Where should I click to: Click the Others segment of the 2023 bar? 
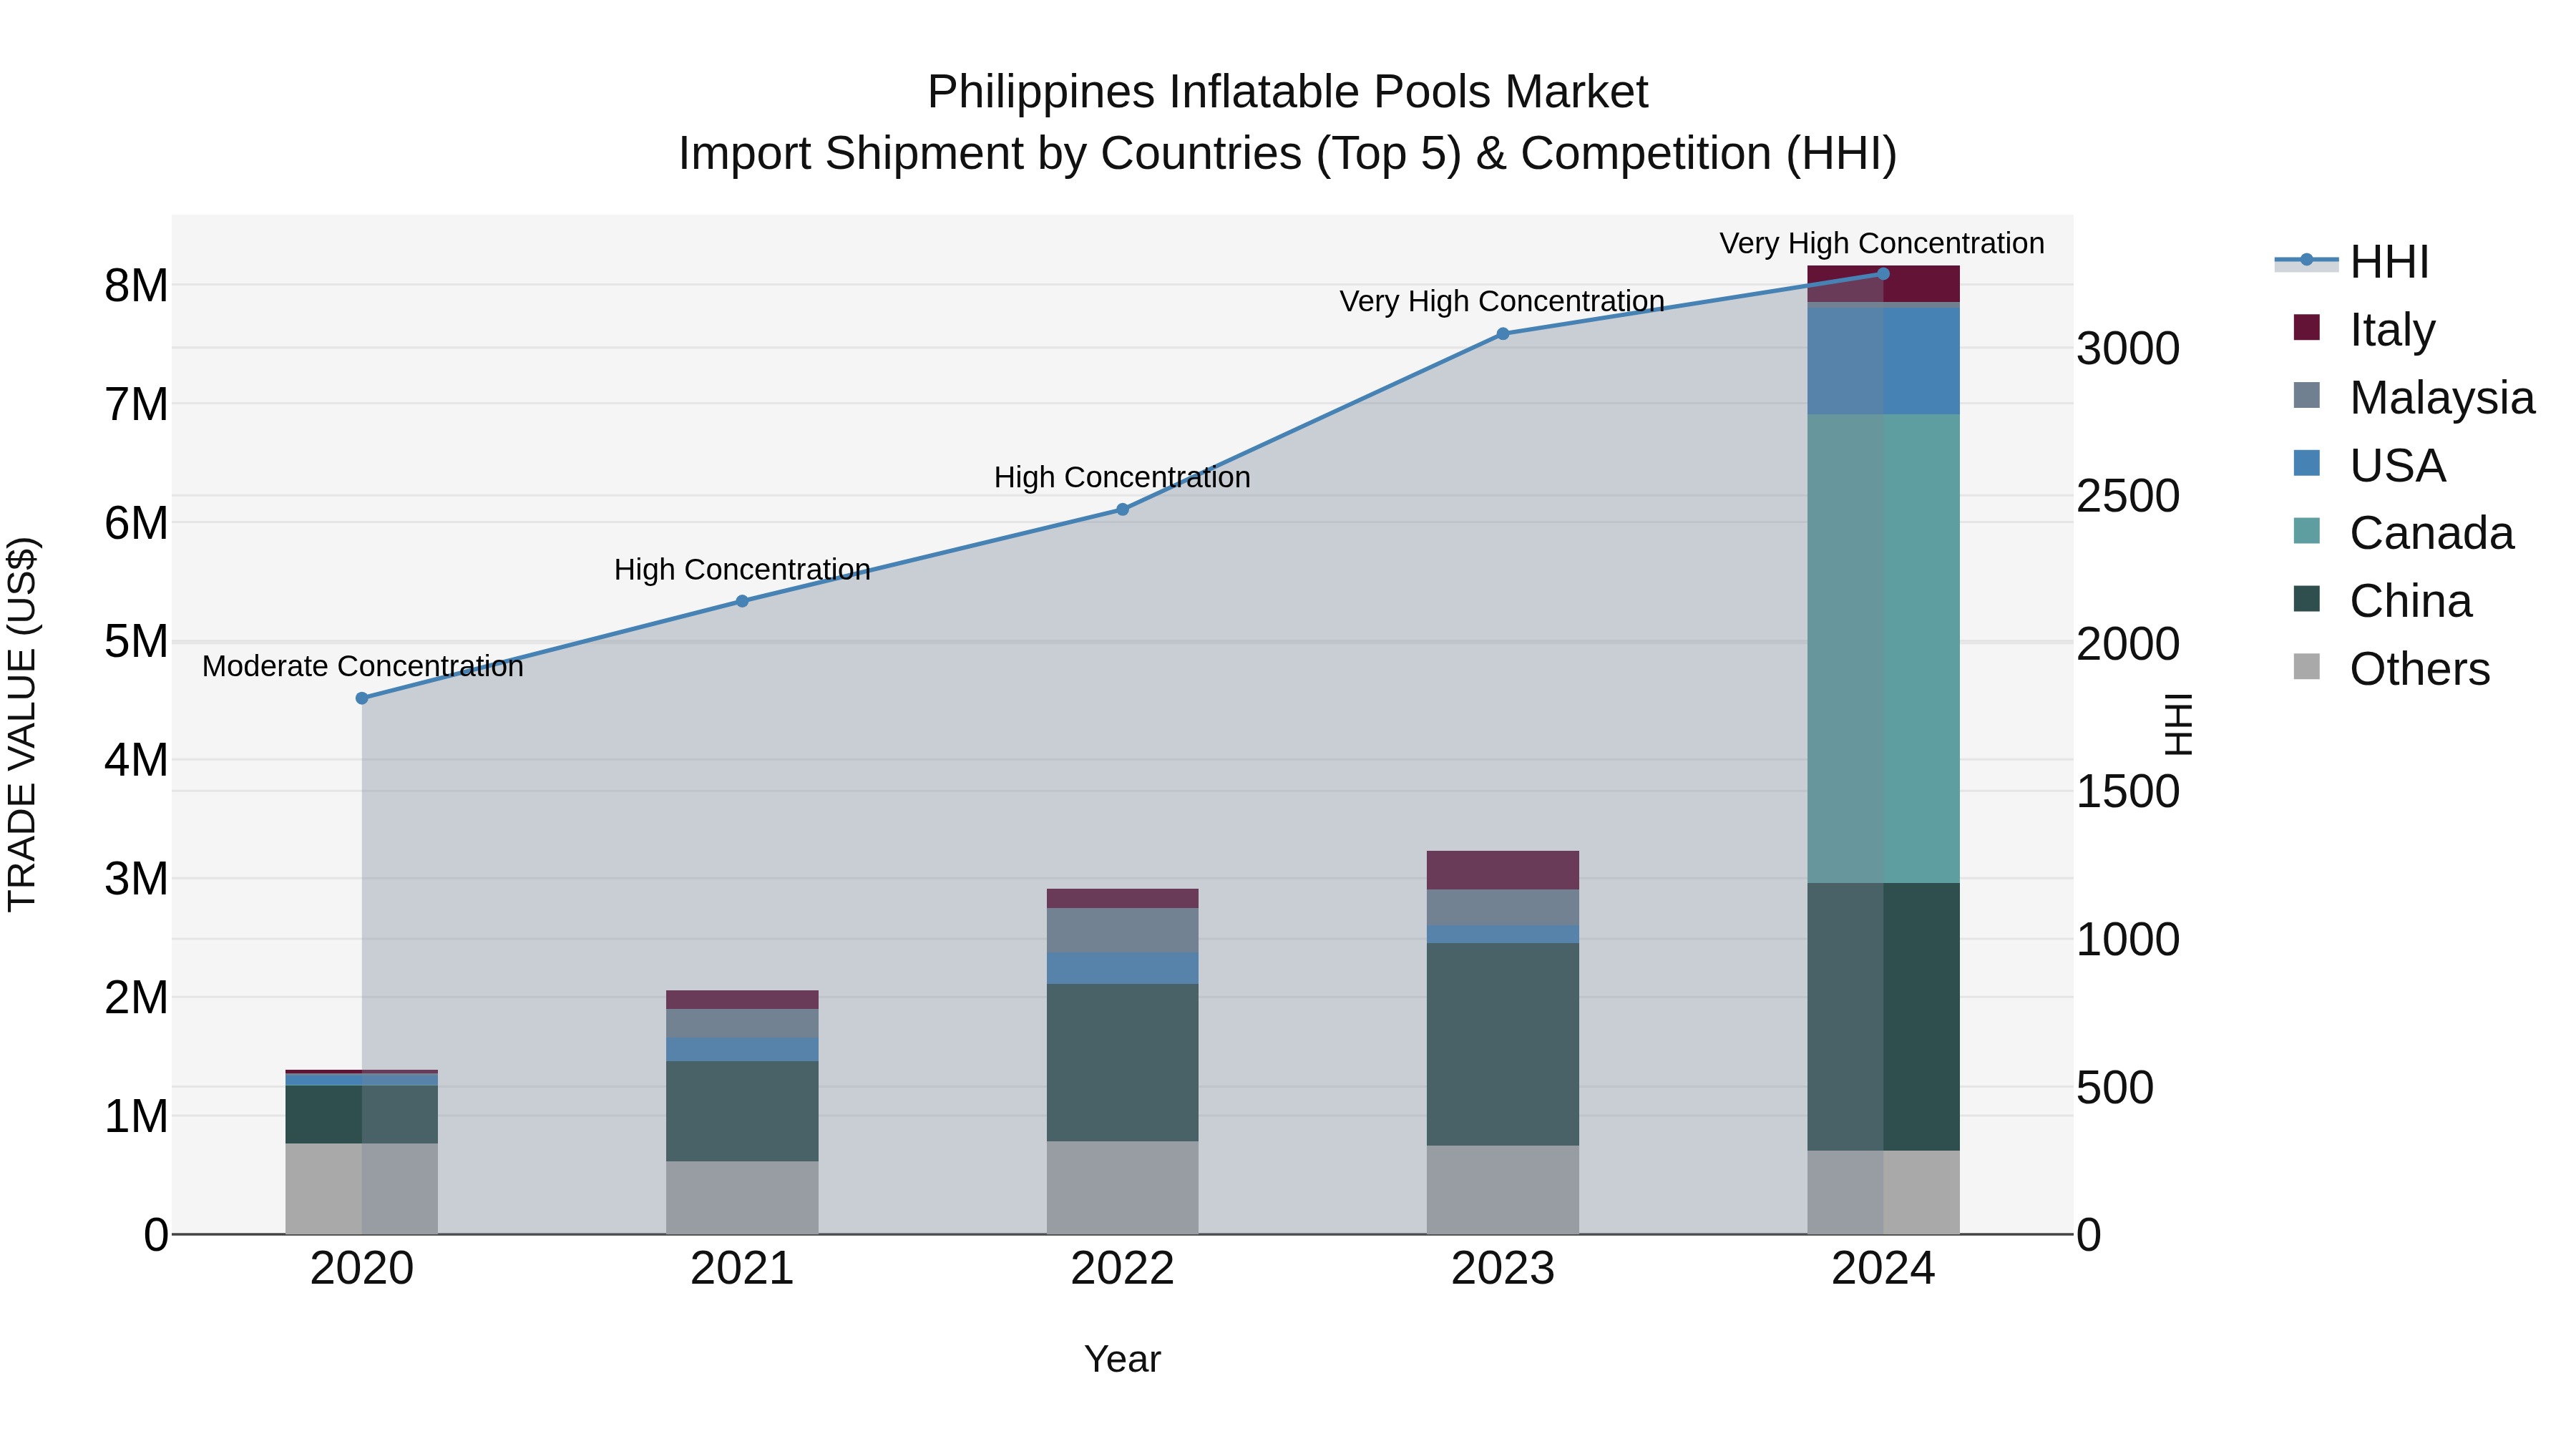1502,1190
